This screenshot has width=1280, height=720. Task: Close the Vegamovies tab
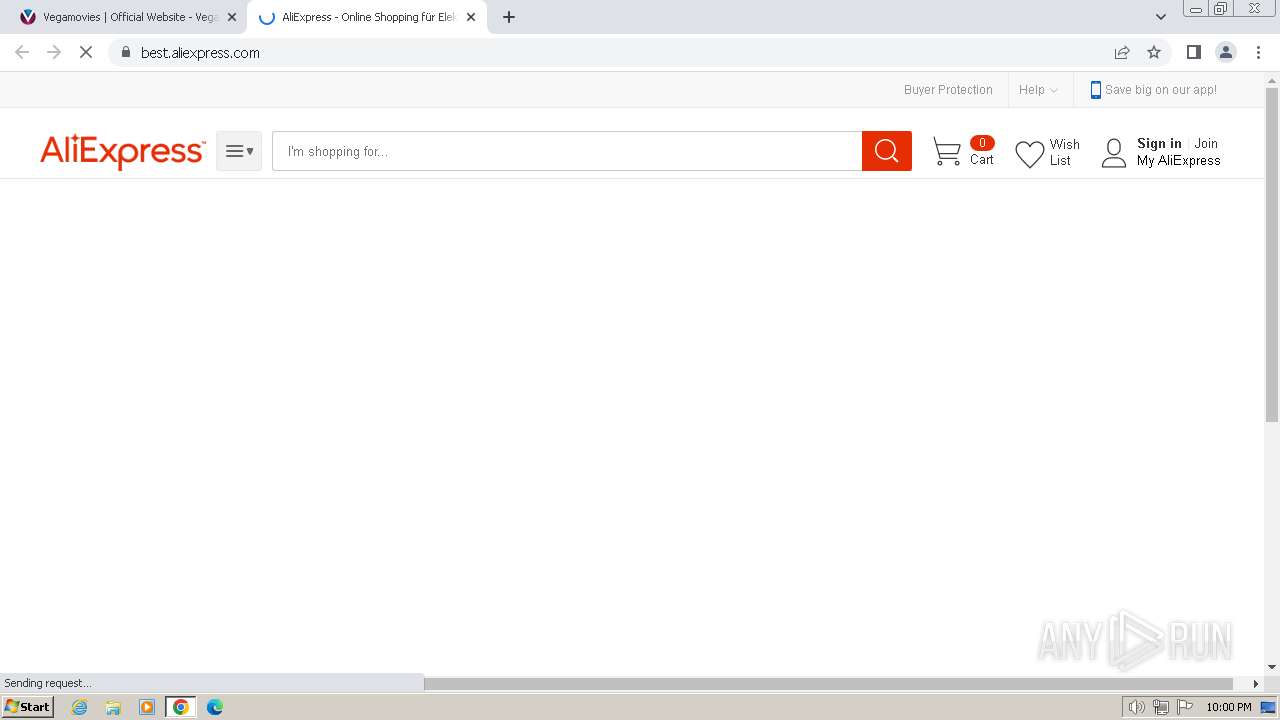tap(232, 17)
